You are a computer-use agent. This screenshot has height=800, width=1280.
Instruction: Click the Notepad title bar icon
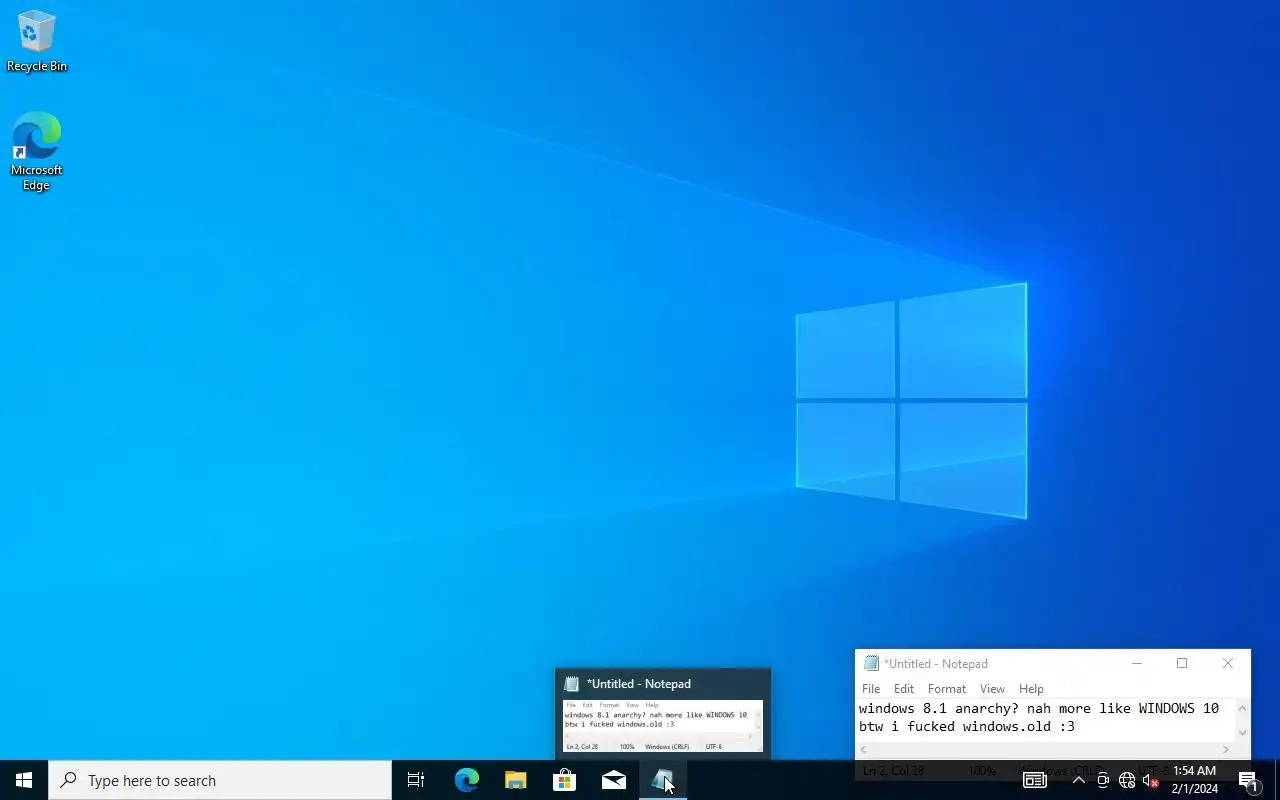[871, 663]
